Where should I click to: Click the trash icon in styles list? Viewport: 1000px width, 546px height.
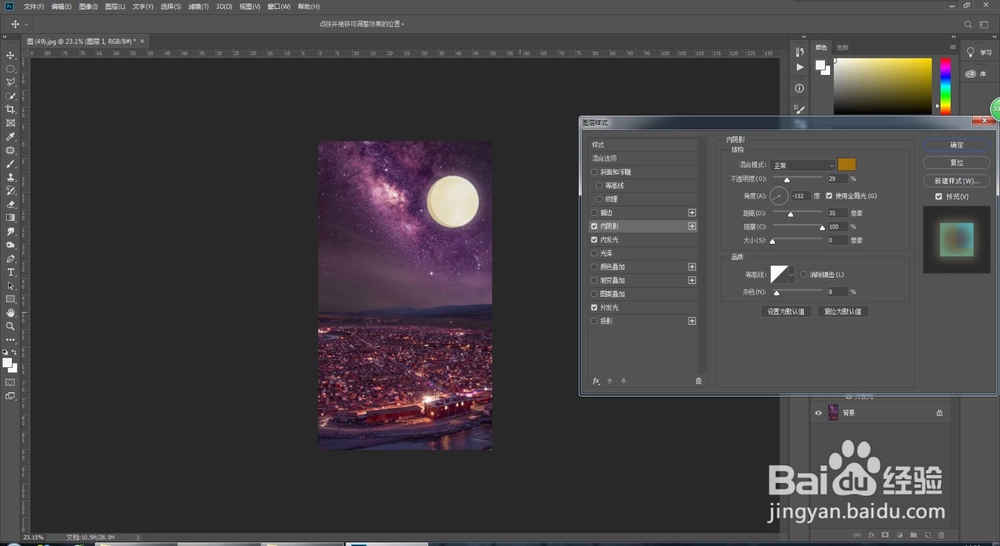tap(698, 381)
